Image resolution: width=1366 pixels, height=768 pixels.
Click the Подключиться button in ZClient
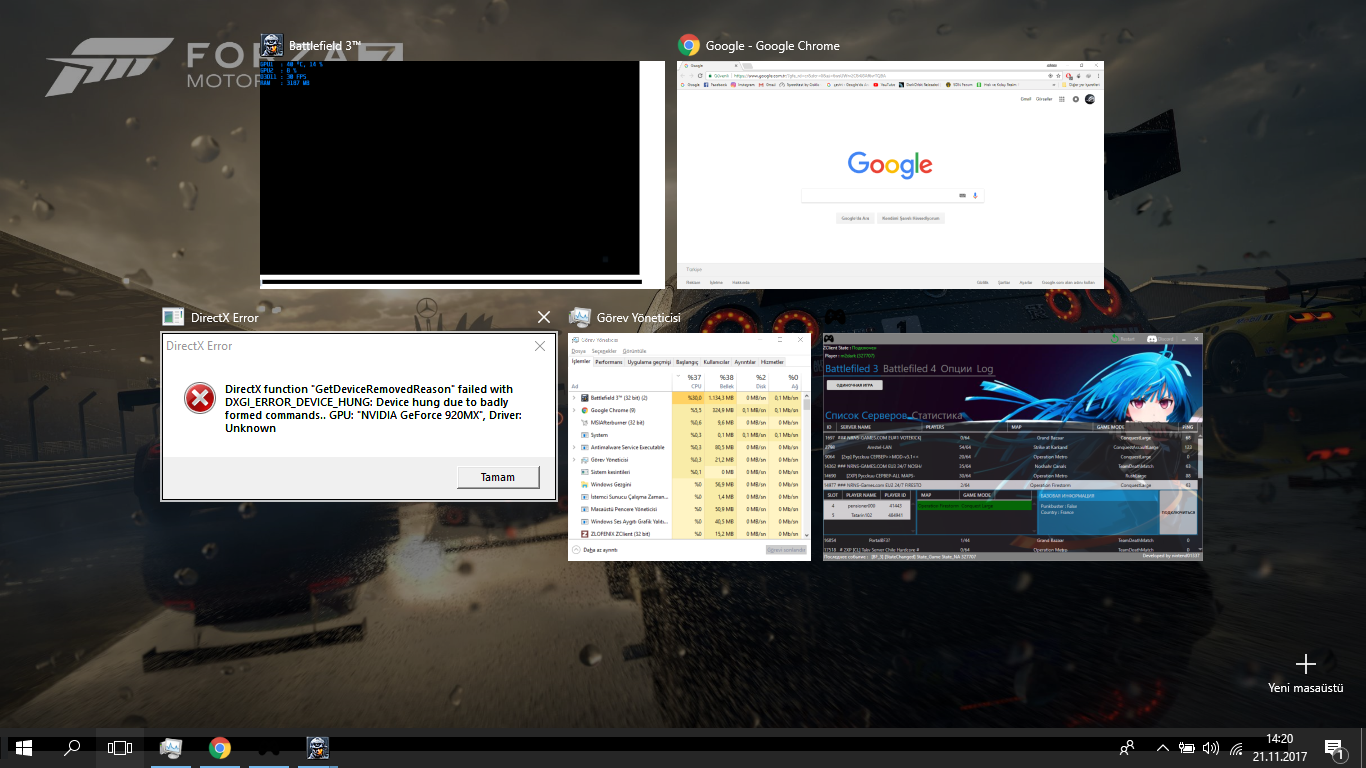tap(1176, 512)
